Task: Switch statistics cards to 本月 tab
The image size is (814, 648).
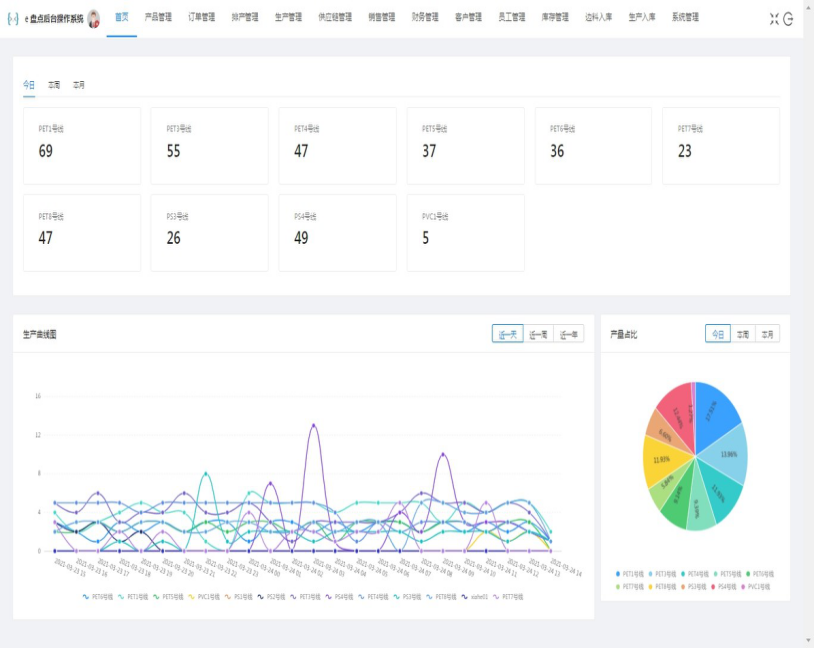Action: (78, 86)
